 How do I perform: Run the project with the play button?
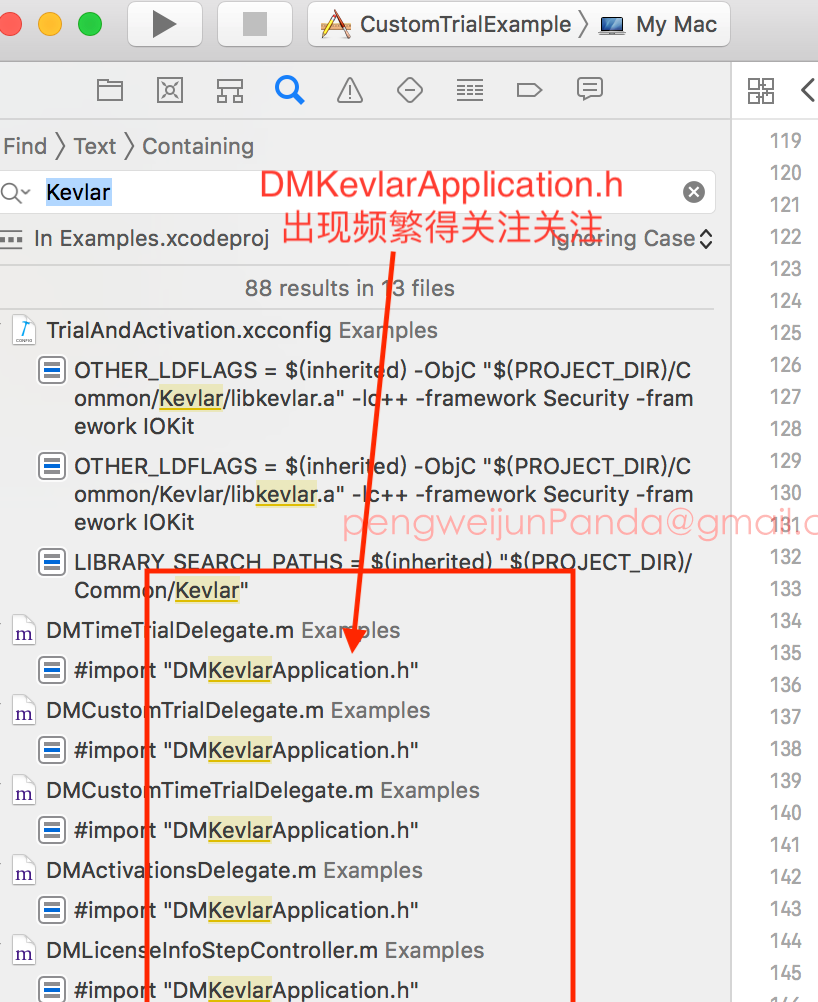(x=165, y=24)
